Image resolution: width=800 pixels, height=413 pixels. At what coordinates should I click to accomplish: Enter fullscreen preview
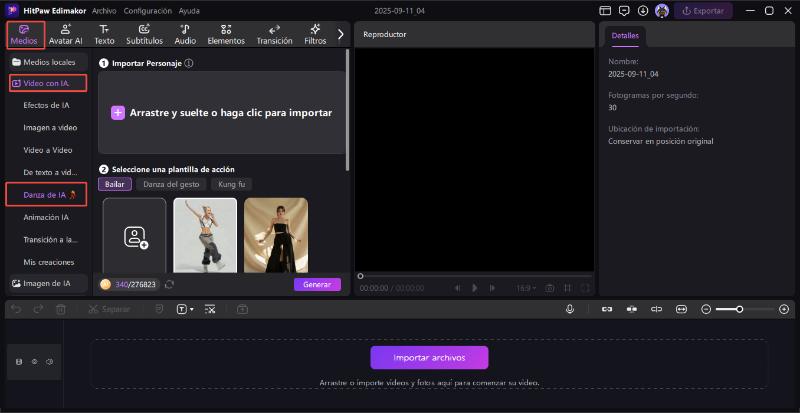coord(585,288)
